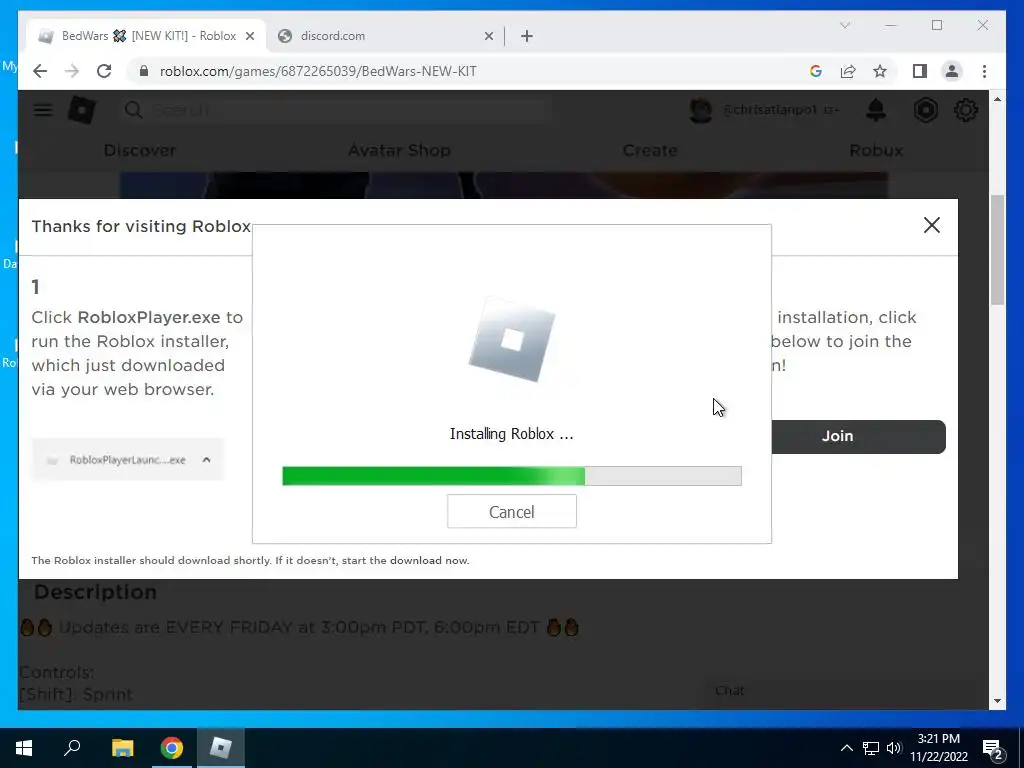Image resolution: width=1024 pixels, height=768 pixels.
Task: Bookmark this page with the star
Action: coord(880,71)
